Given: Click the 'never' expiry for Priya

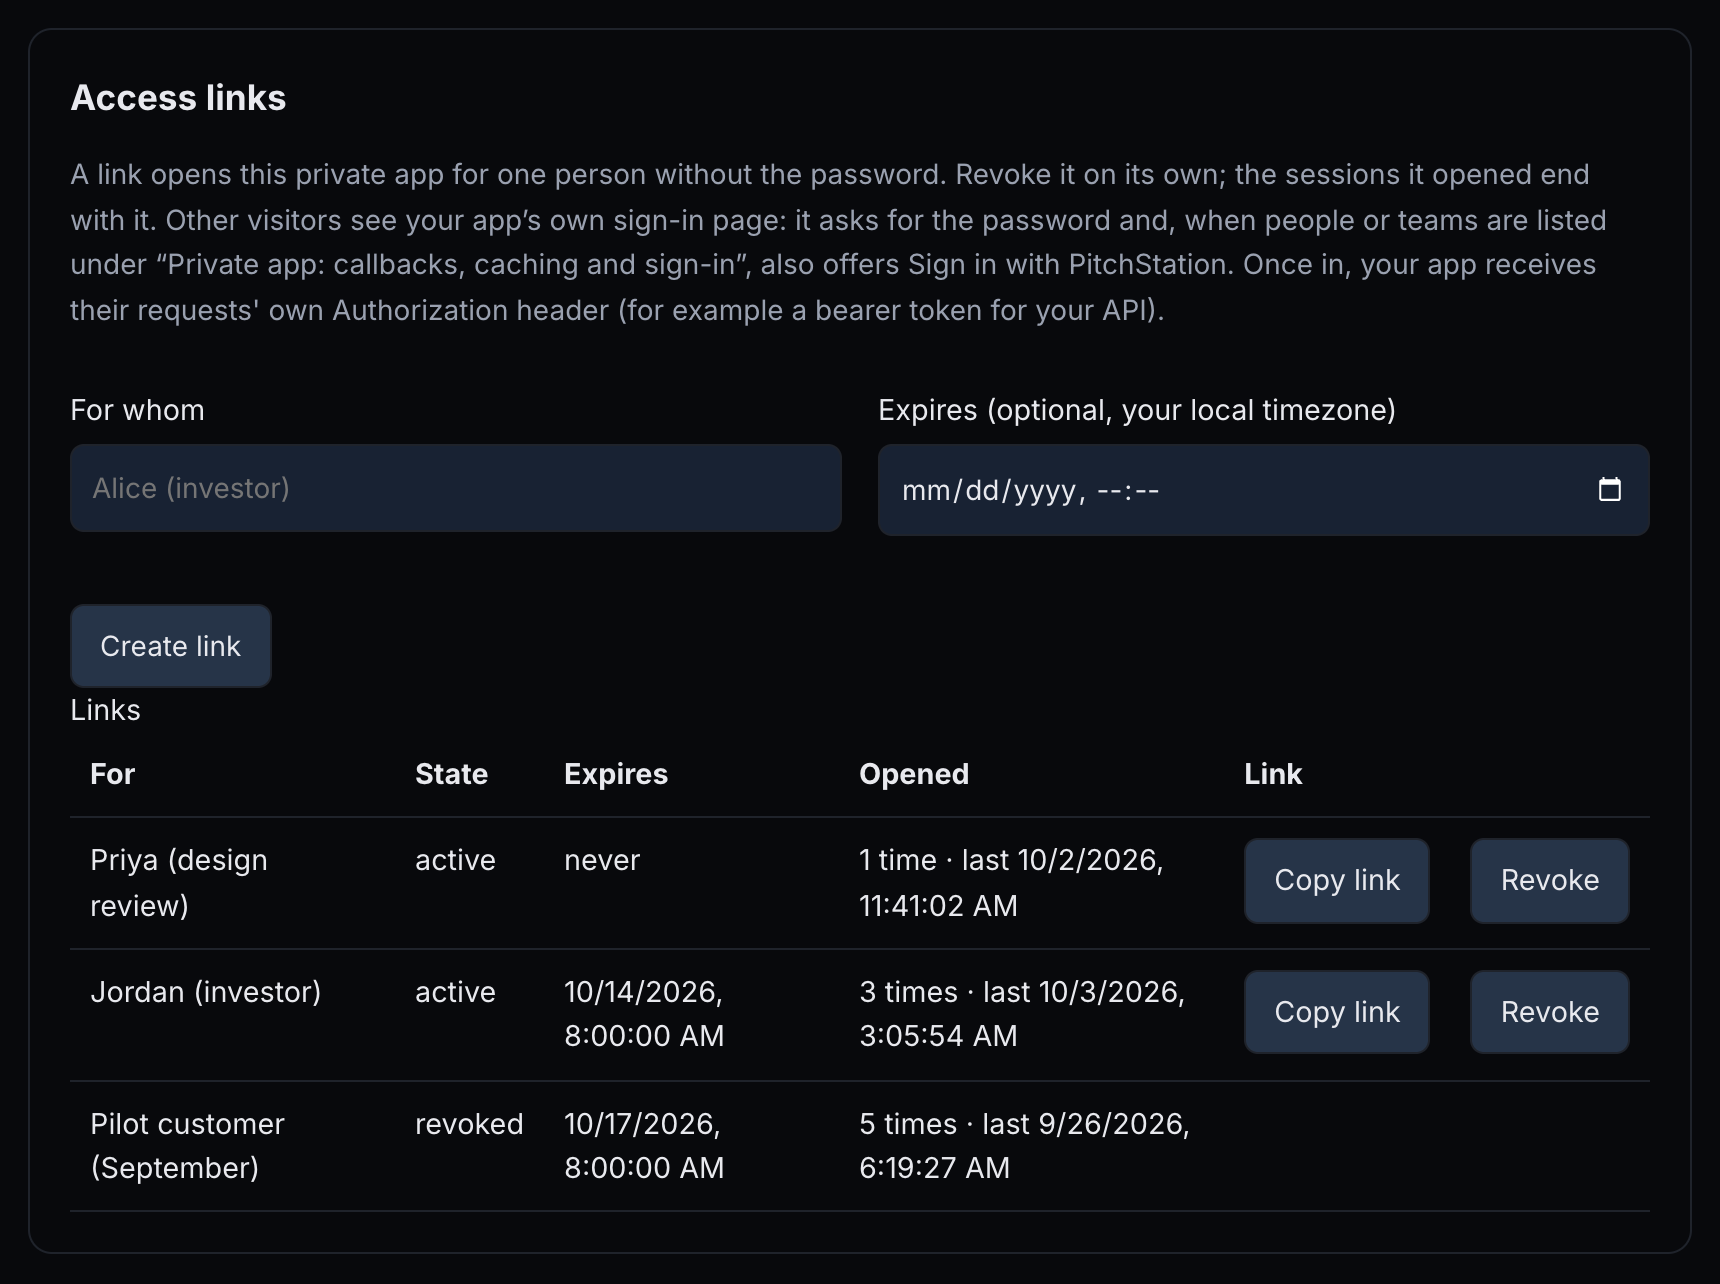Looking at the screenshot, I should tap(602, 860).
